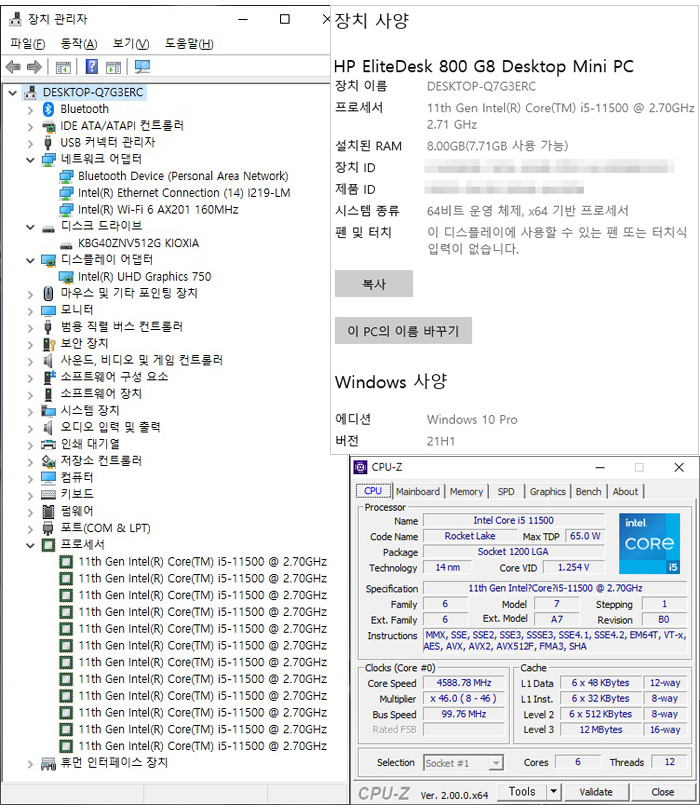The image size is (700, 808).
Task: Collapse the 디스크 드라이브 category
Action: click(30, 227)
